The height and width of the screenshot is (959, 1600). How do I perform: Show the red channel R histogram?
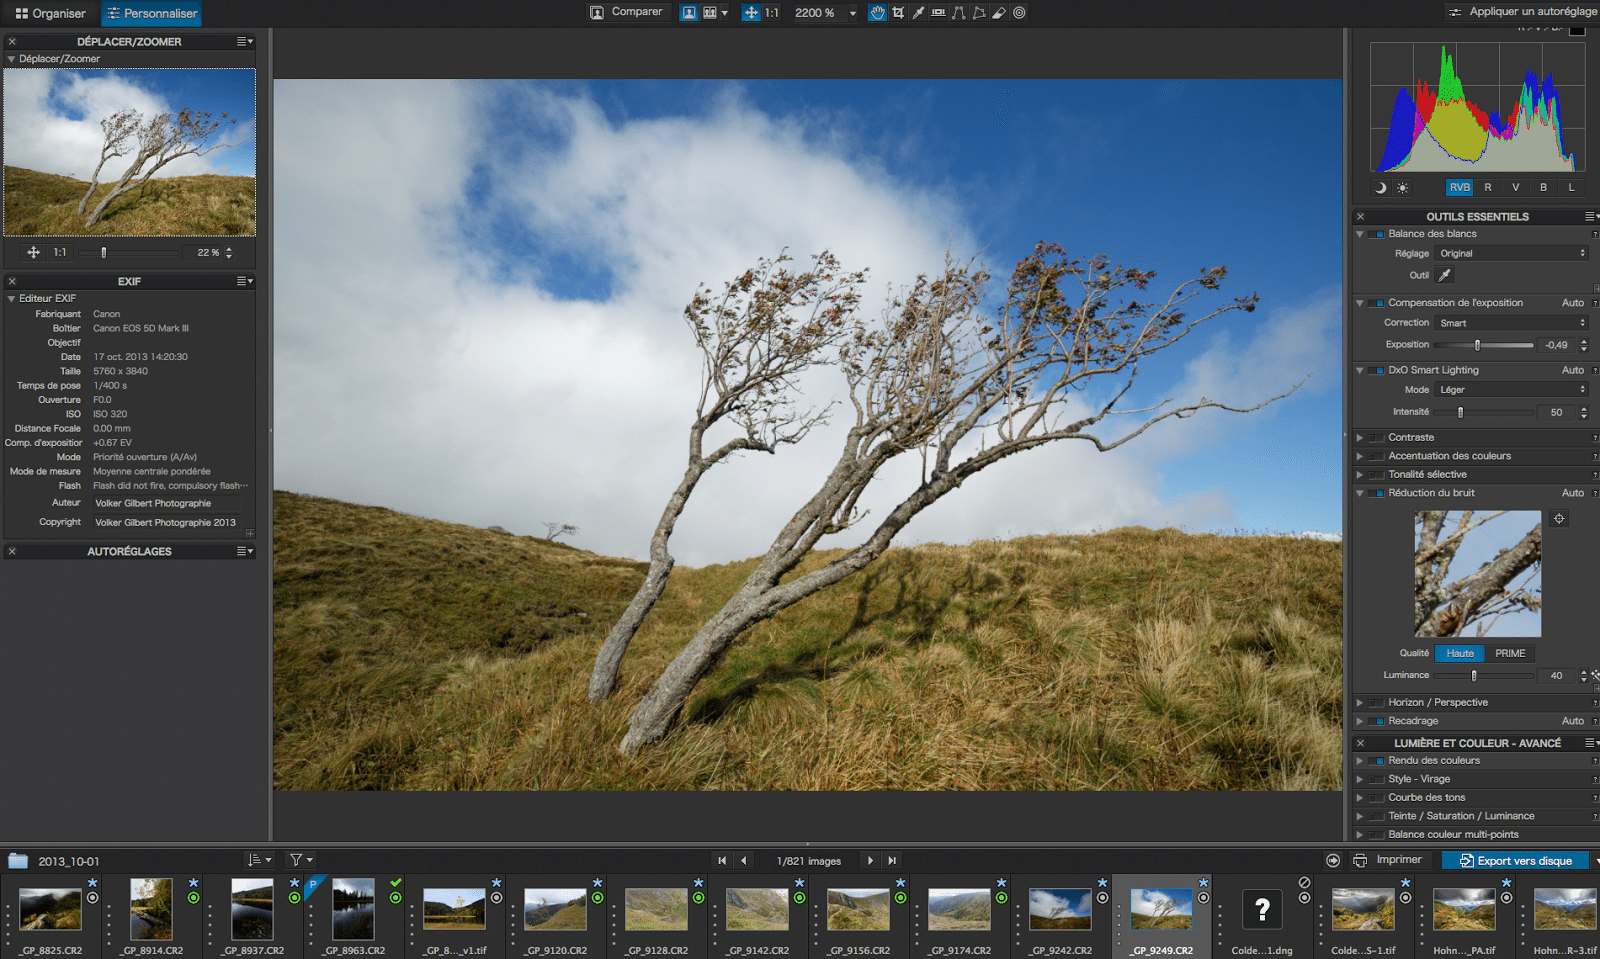[x=1488, y=188]
